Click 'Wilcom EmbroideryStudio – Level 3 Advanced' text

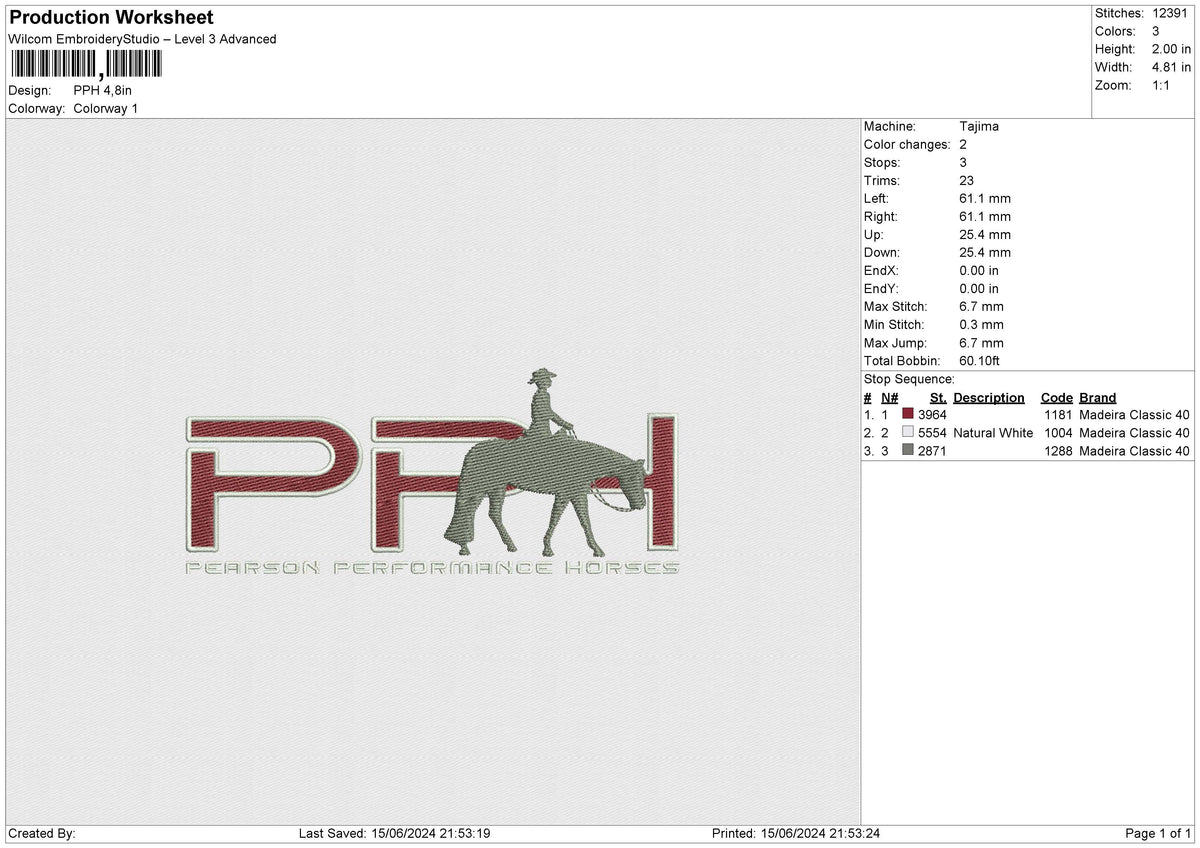tap(142, 39)
